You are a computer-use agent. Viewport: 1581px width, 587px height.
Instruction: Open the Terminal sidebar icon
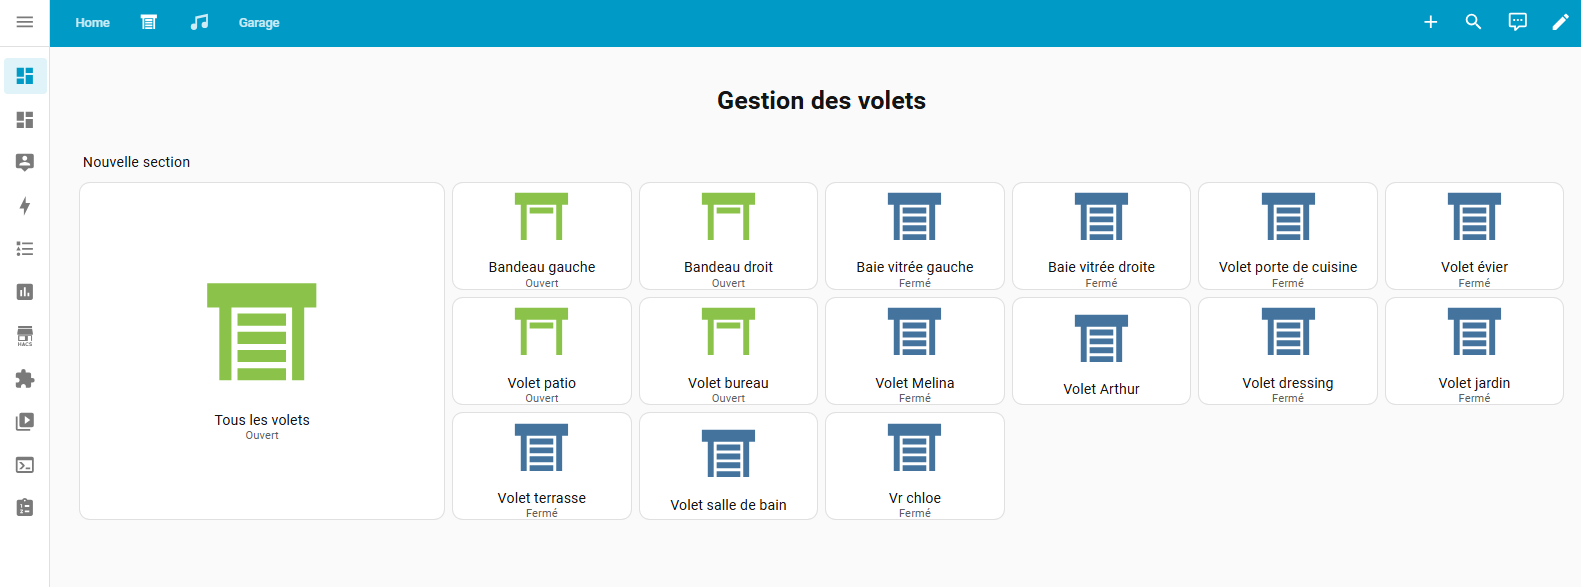tap(25, 465)
